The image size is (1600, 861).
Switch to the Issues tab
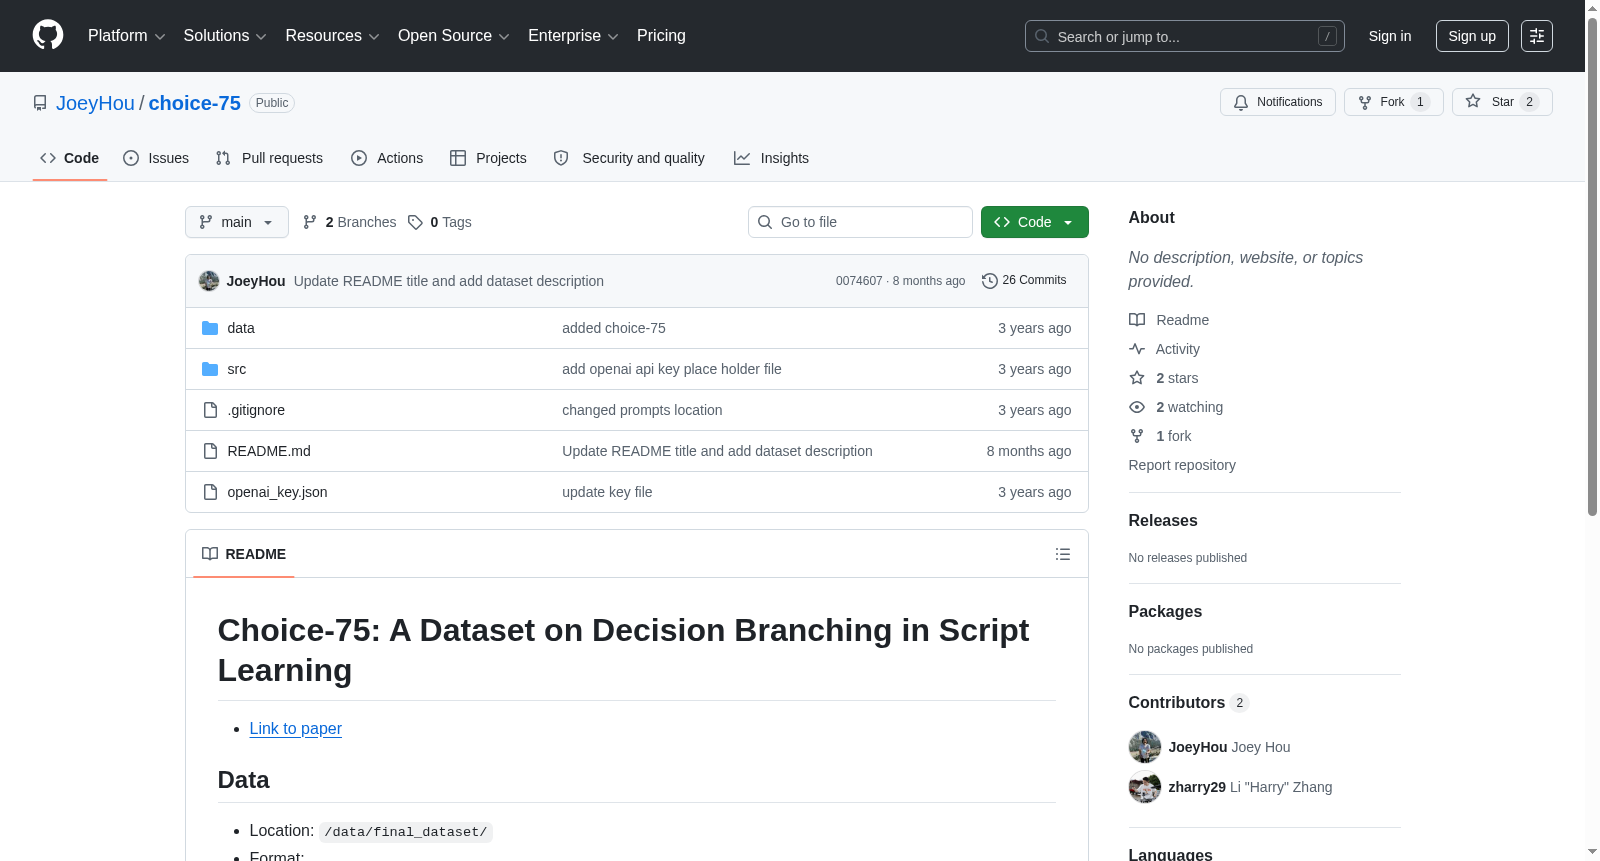click(x=156, y=158)
